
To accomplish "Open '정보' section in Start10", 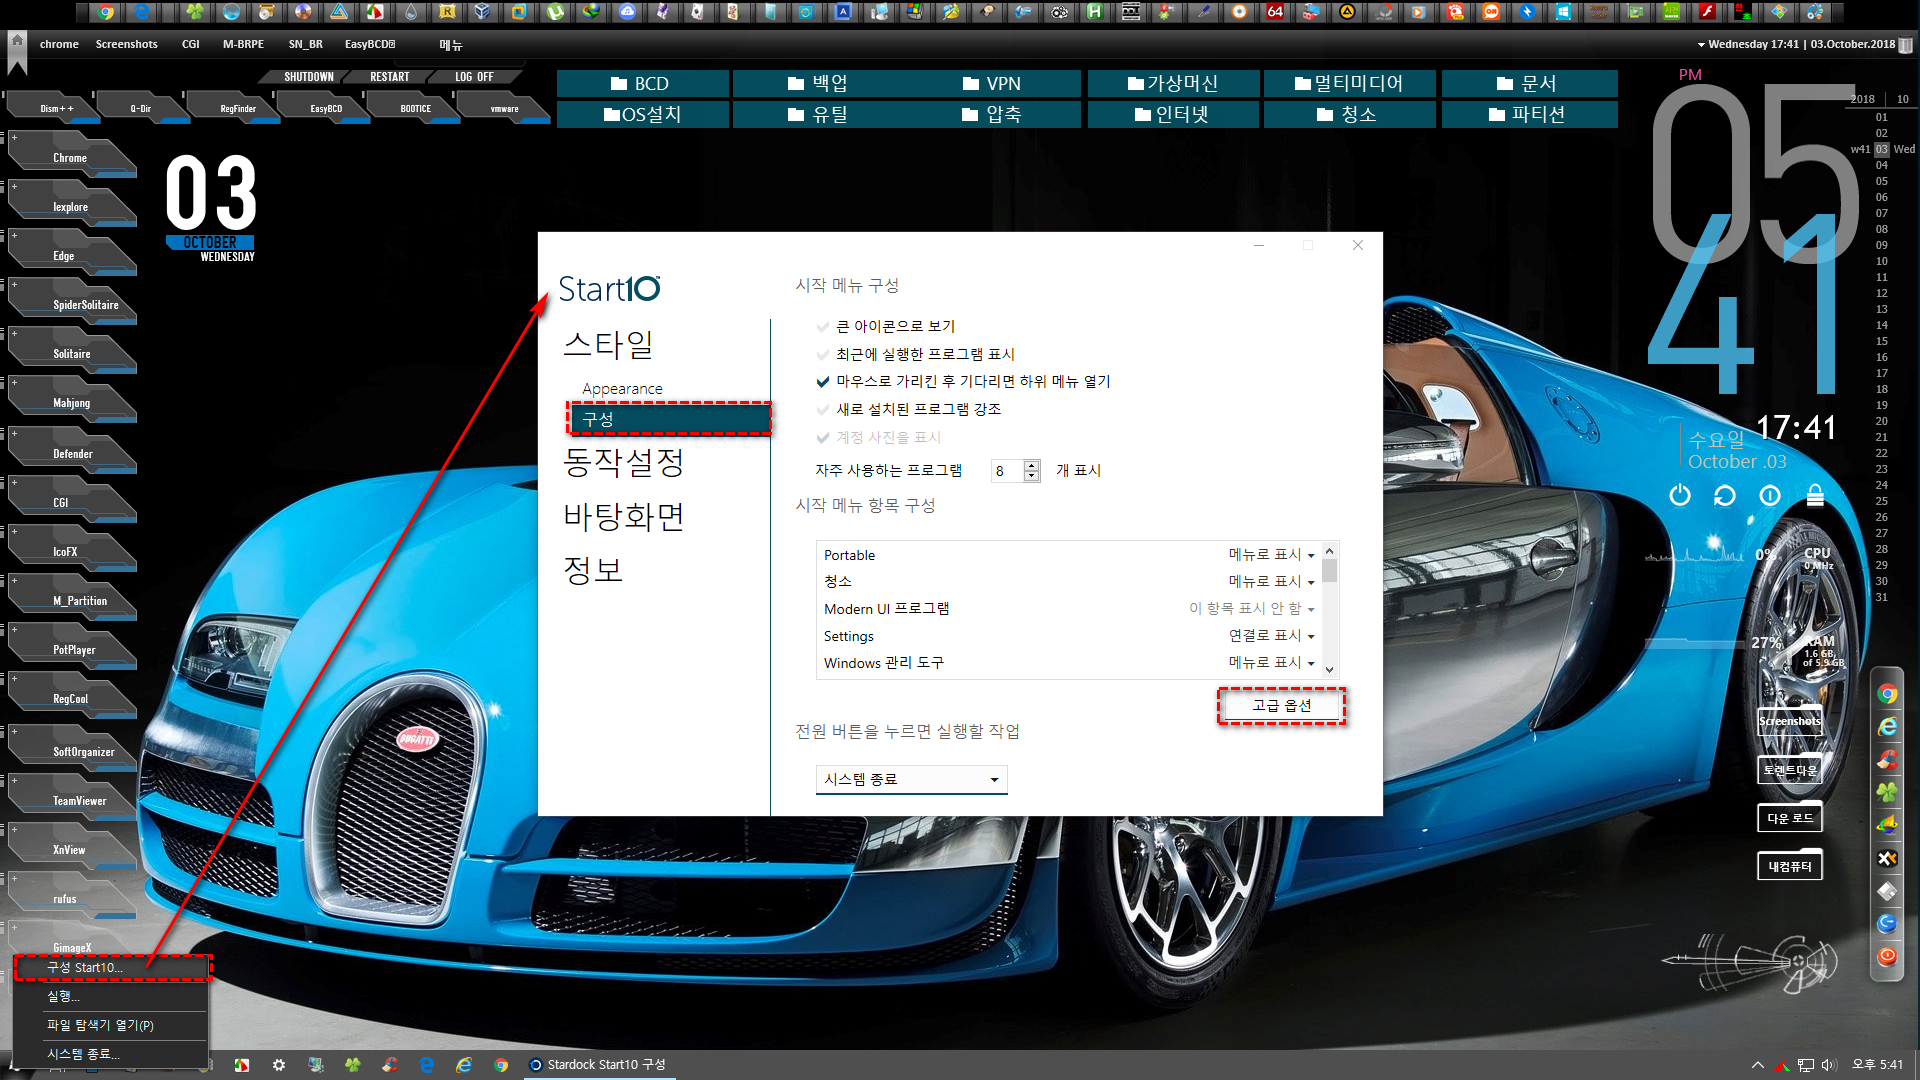I will (593, 570).
